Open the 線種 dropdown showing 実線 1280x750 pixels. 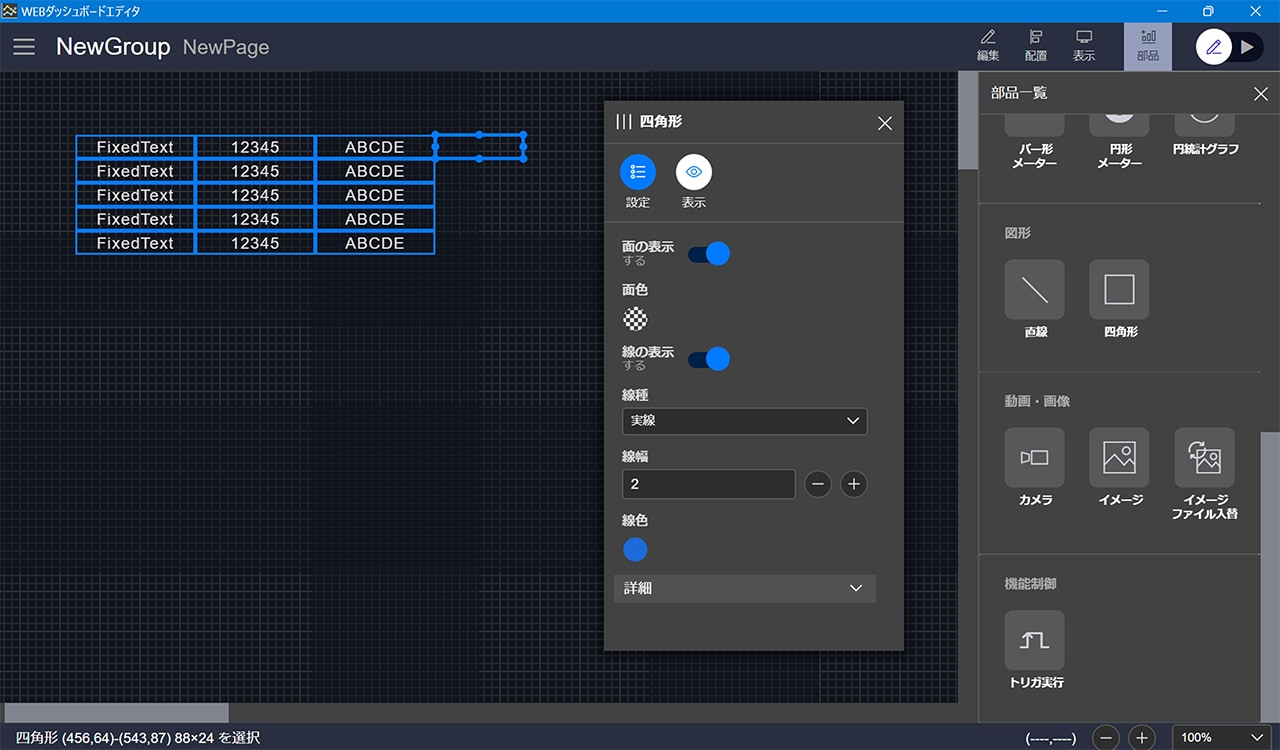point(744,421)
